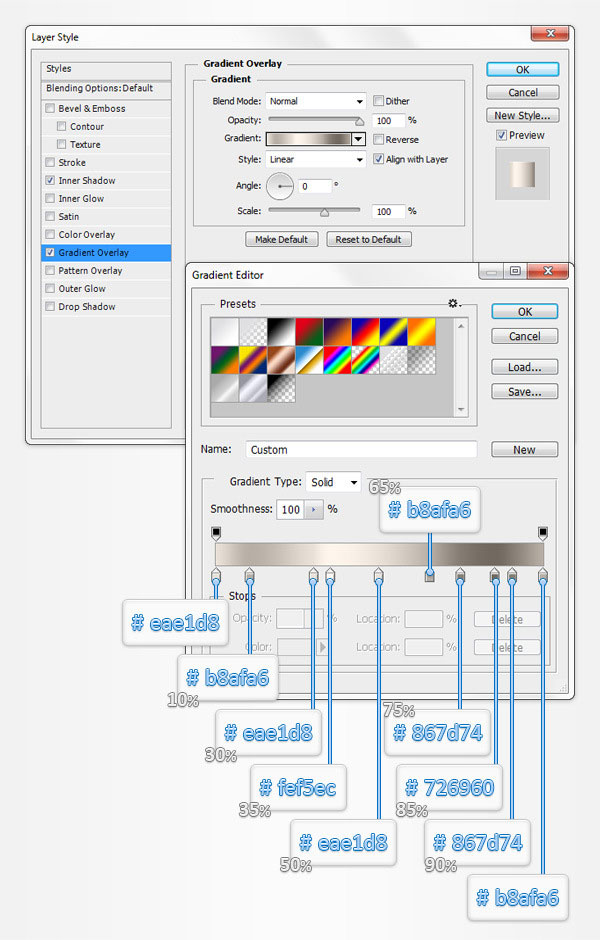This screenshot has height=940, width=600.
Task: Select the color stop at 50% location
Action: click(x=378, y=576)
